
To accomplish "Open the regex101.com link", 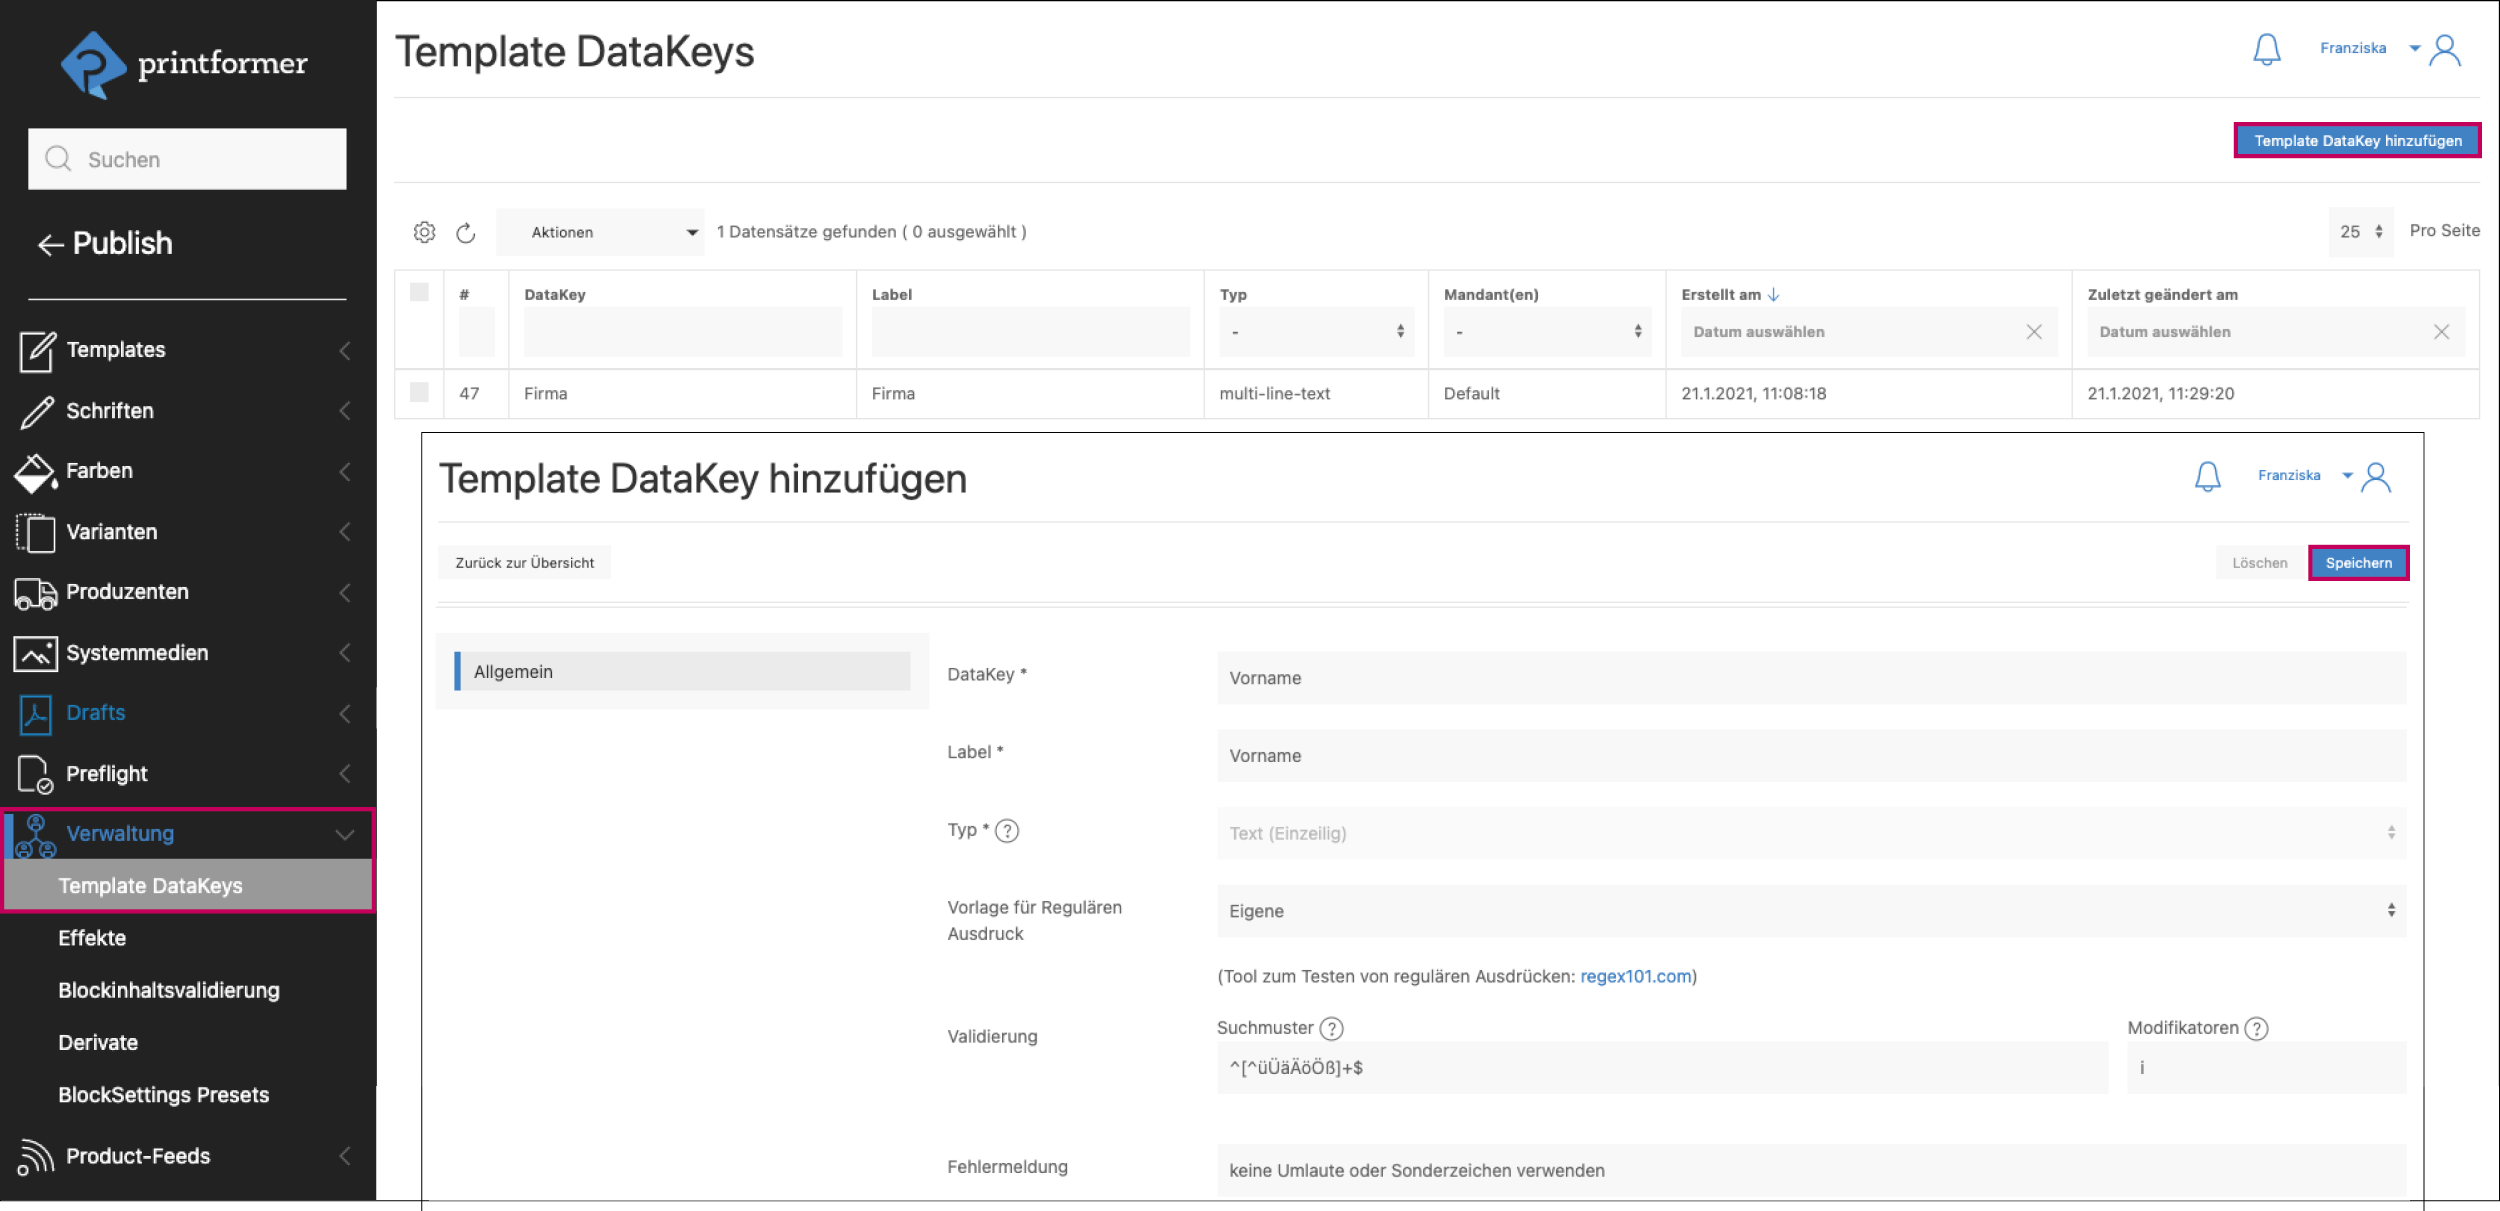I will 1635,977.
